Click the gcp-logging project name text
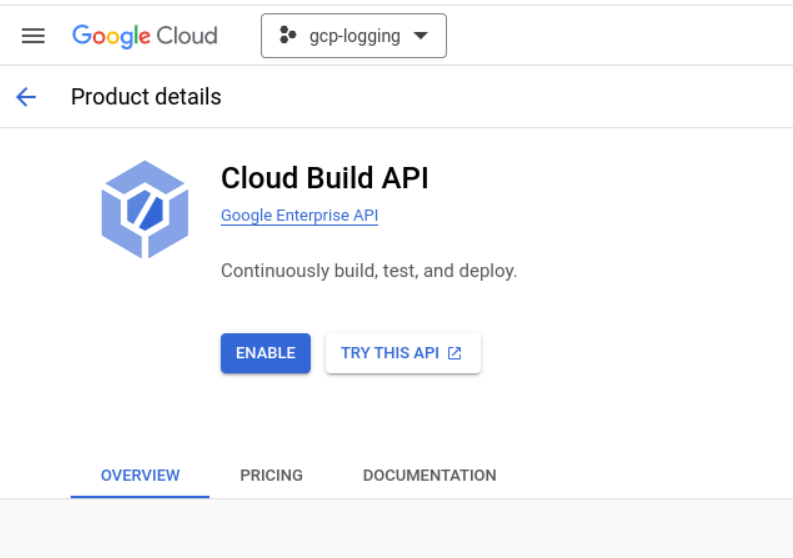Screen dimensions: 793x558 point(355,36)
